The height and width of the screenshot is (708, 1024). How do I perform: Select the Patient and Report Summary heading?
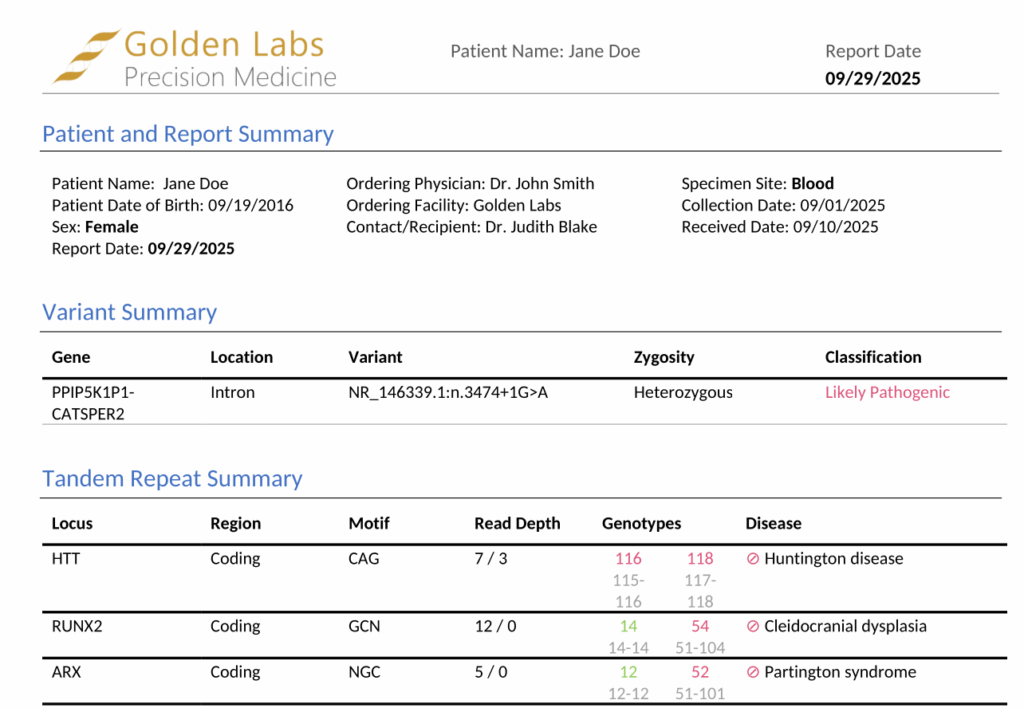click(188, 134)
